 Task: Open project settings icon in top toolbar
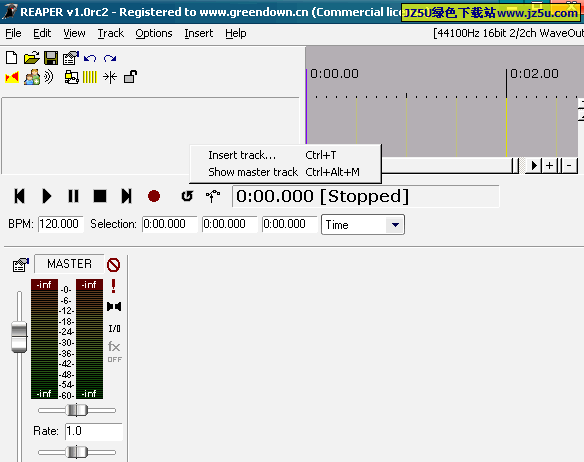70,58
